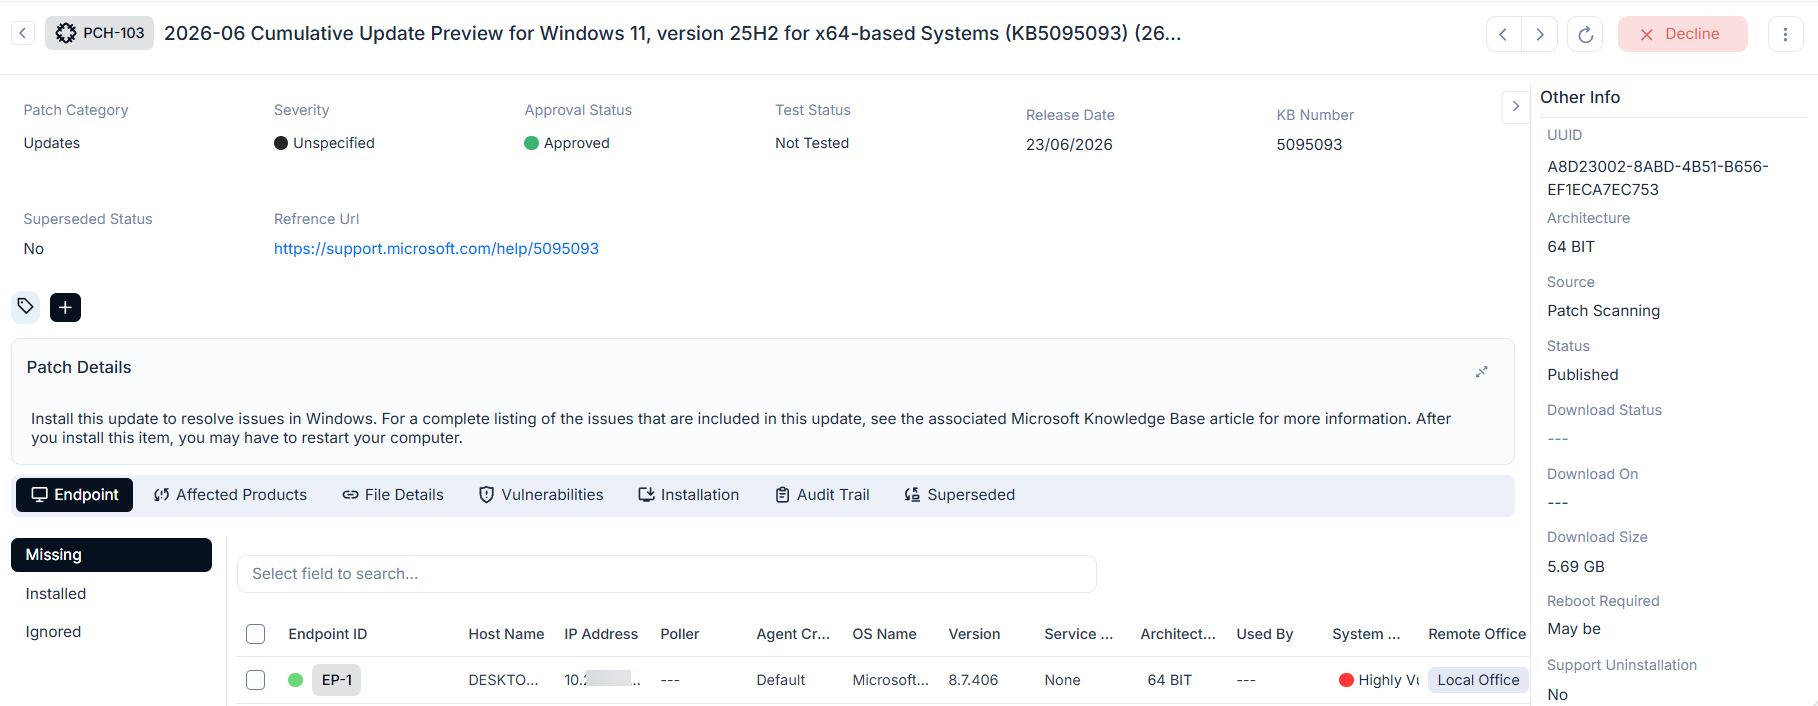This screenshot has width=1818, height=706.
Task: Click the Poller column header
Action: [680, 634]
